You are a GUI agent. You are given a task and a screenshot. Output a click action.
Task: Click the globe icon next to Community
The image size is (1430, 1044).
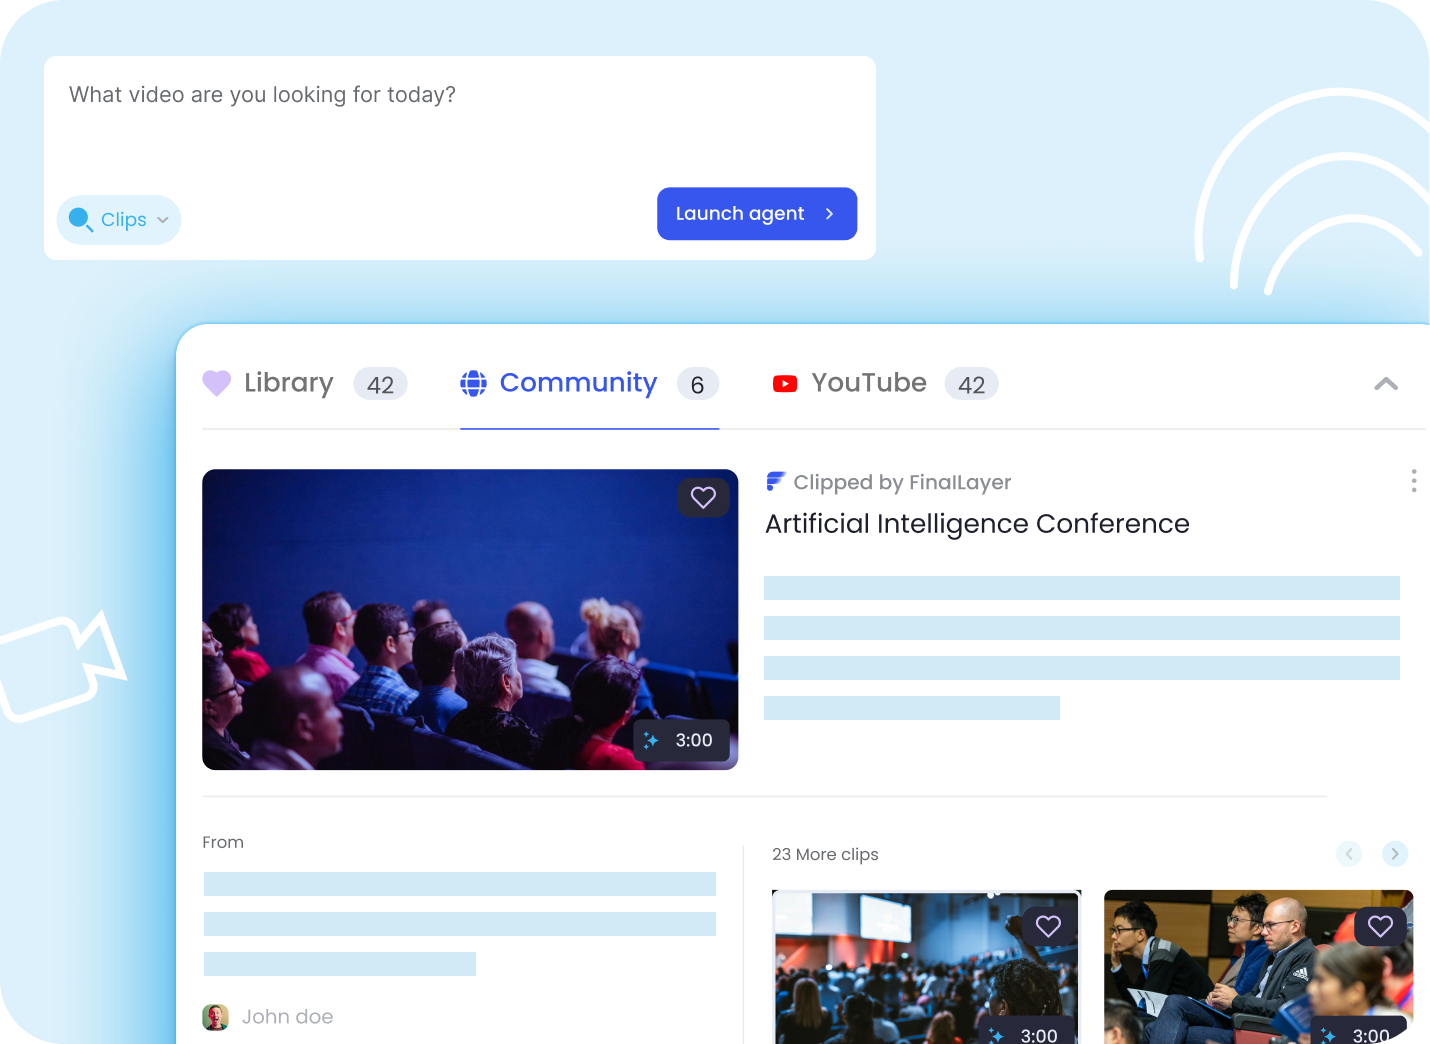[472, 383]
